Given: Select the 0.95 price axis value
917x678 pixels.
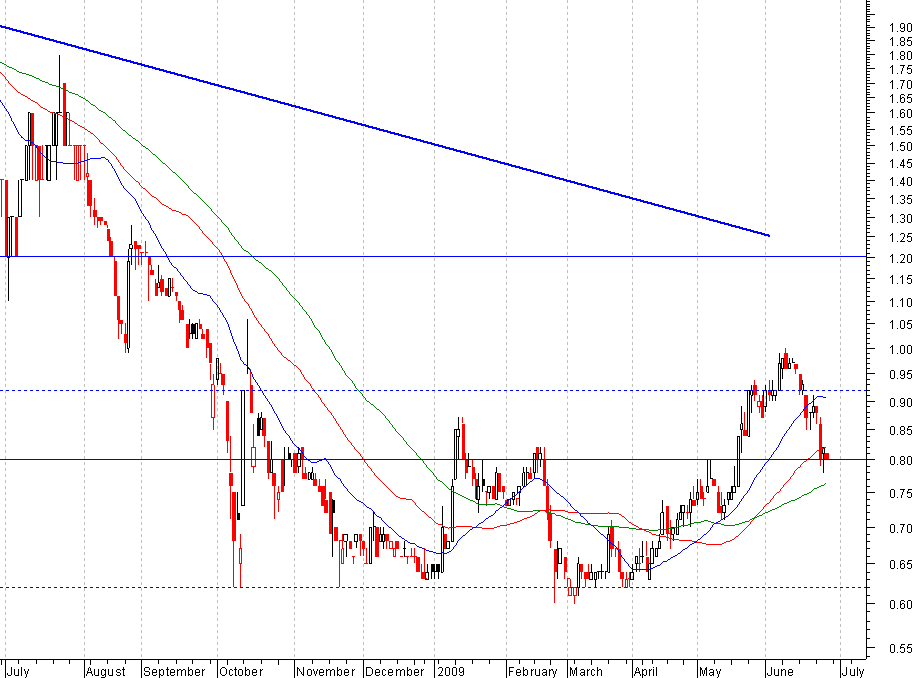Looking at the screenshot, I should click(901, 374).
